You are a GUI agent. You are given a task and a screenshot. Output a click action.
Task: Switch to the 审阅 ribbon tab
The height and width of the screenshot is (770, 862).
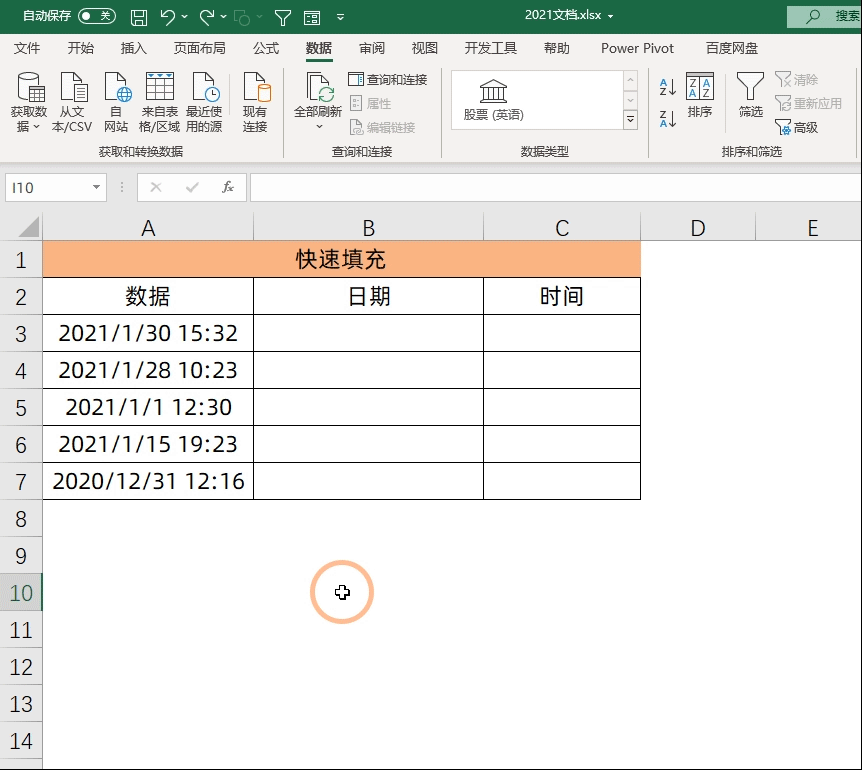(372, 48)
